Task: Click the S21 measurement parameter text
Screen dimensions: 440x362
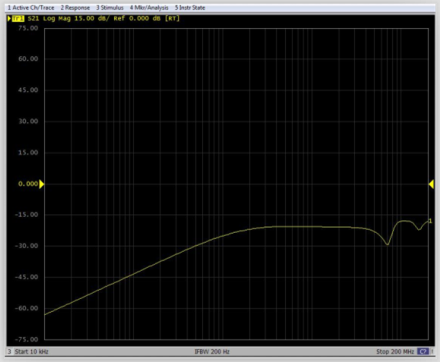Action: click(33, 18)
